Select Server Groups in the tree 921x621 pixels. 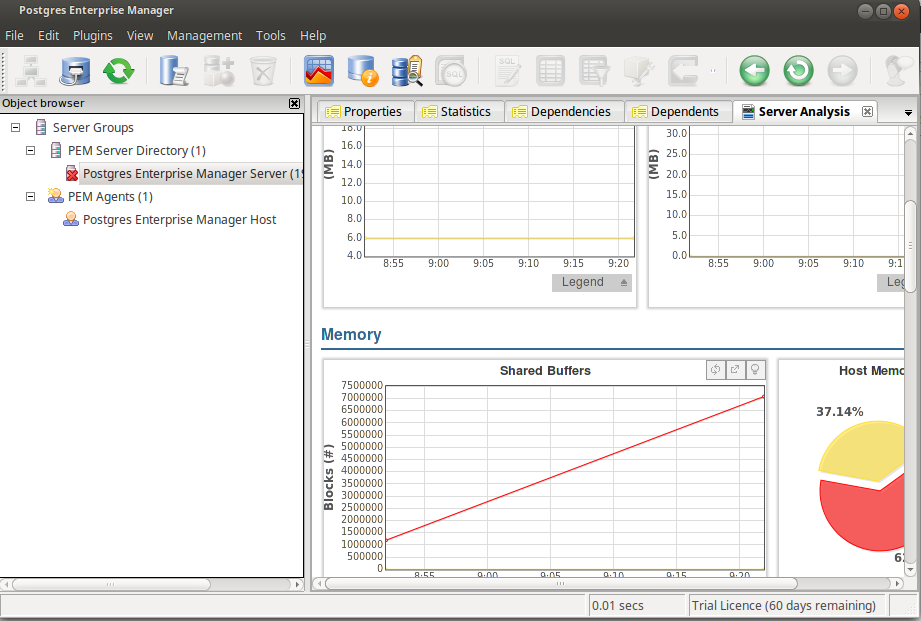click(x=93, y=127)
